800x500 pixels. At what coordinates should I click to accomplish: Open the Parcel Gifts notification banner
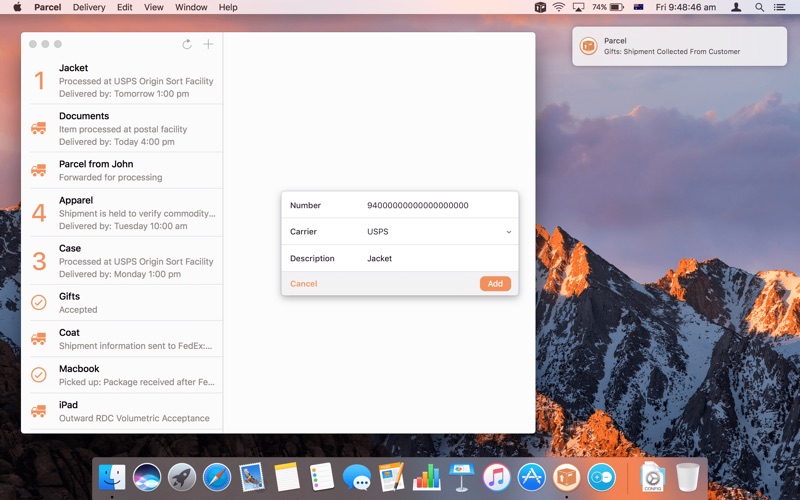point(679,46)
